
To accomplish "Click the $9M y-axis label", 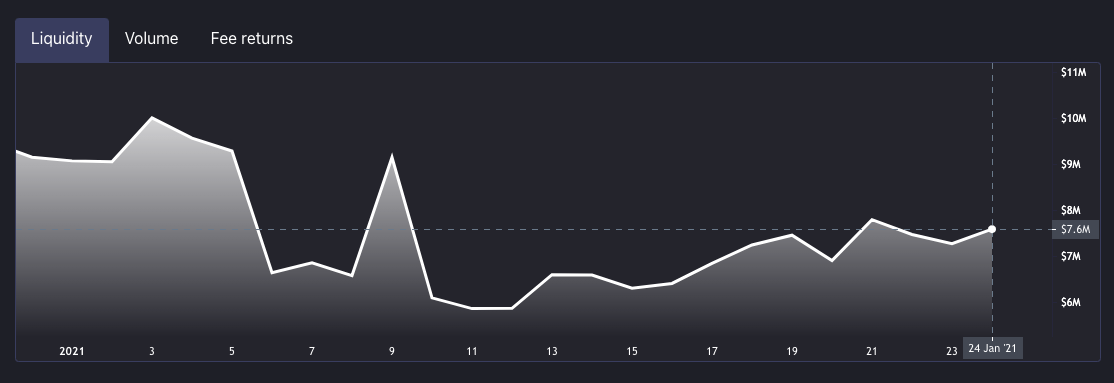I will coord(1071,165).
